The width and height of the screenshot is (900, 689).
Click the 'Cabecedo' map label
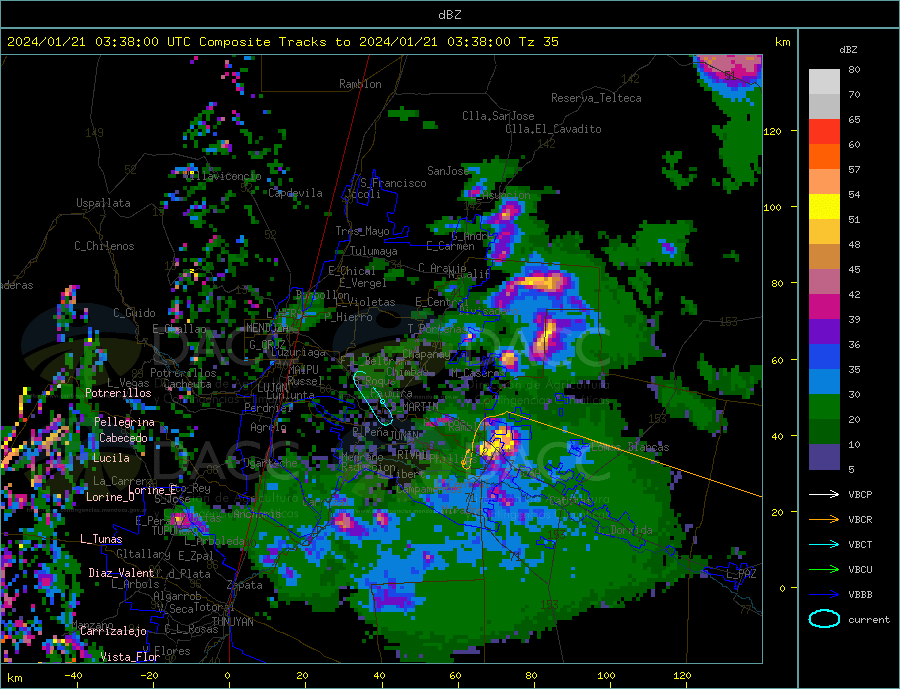click(123, 438)
